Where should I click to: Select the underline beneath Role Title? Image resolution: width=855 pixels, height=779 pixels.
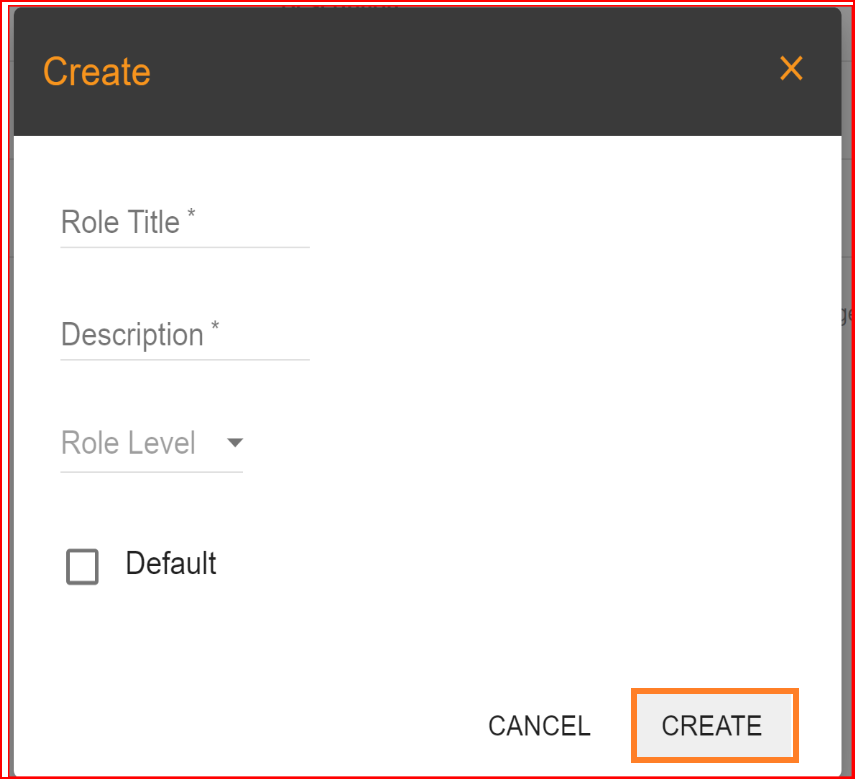[x=185, y=247]
